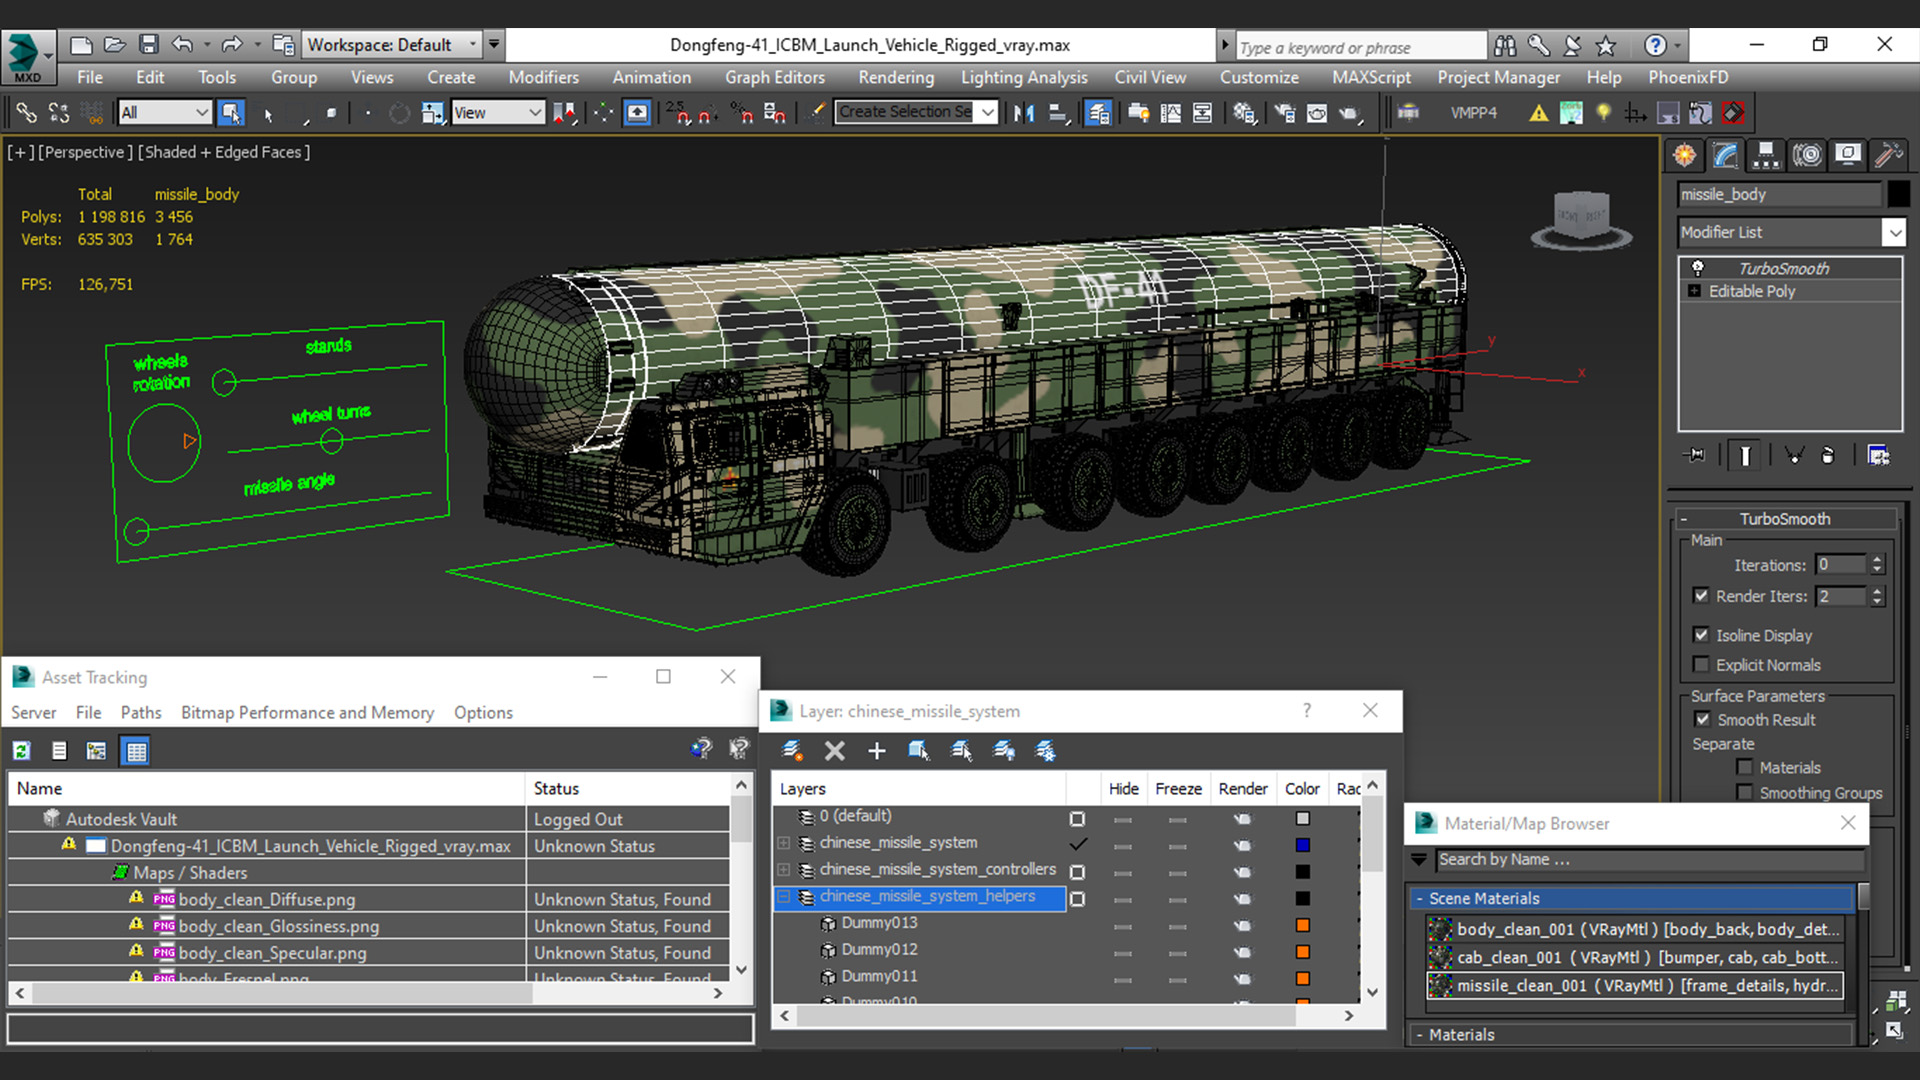This screenshot has height=1080, width=1920.
Task: Click the light bulb toolbar icon
Action: (1603, 113)
